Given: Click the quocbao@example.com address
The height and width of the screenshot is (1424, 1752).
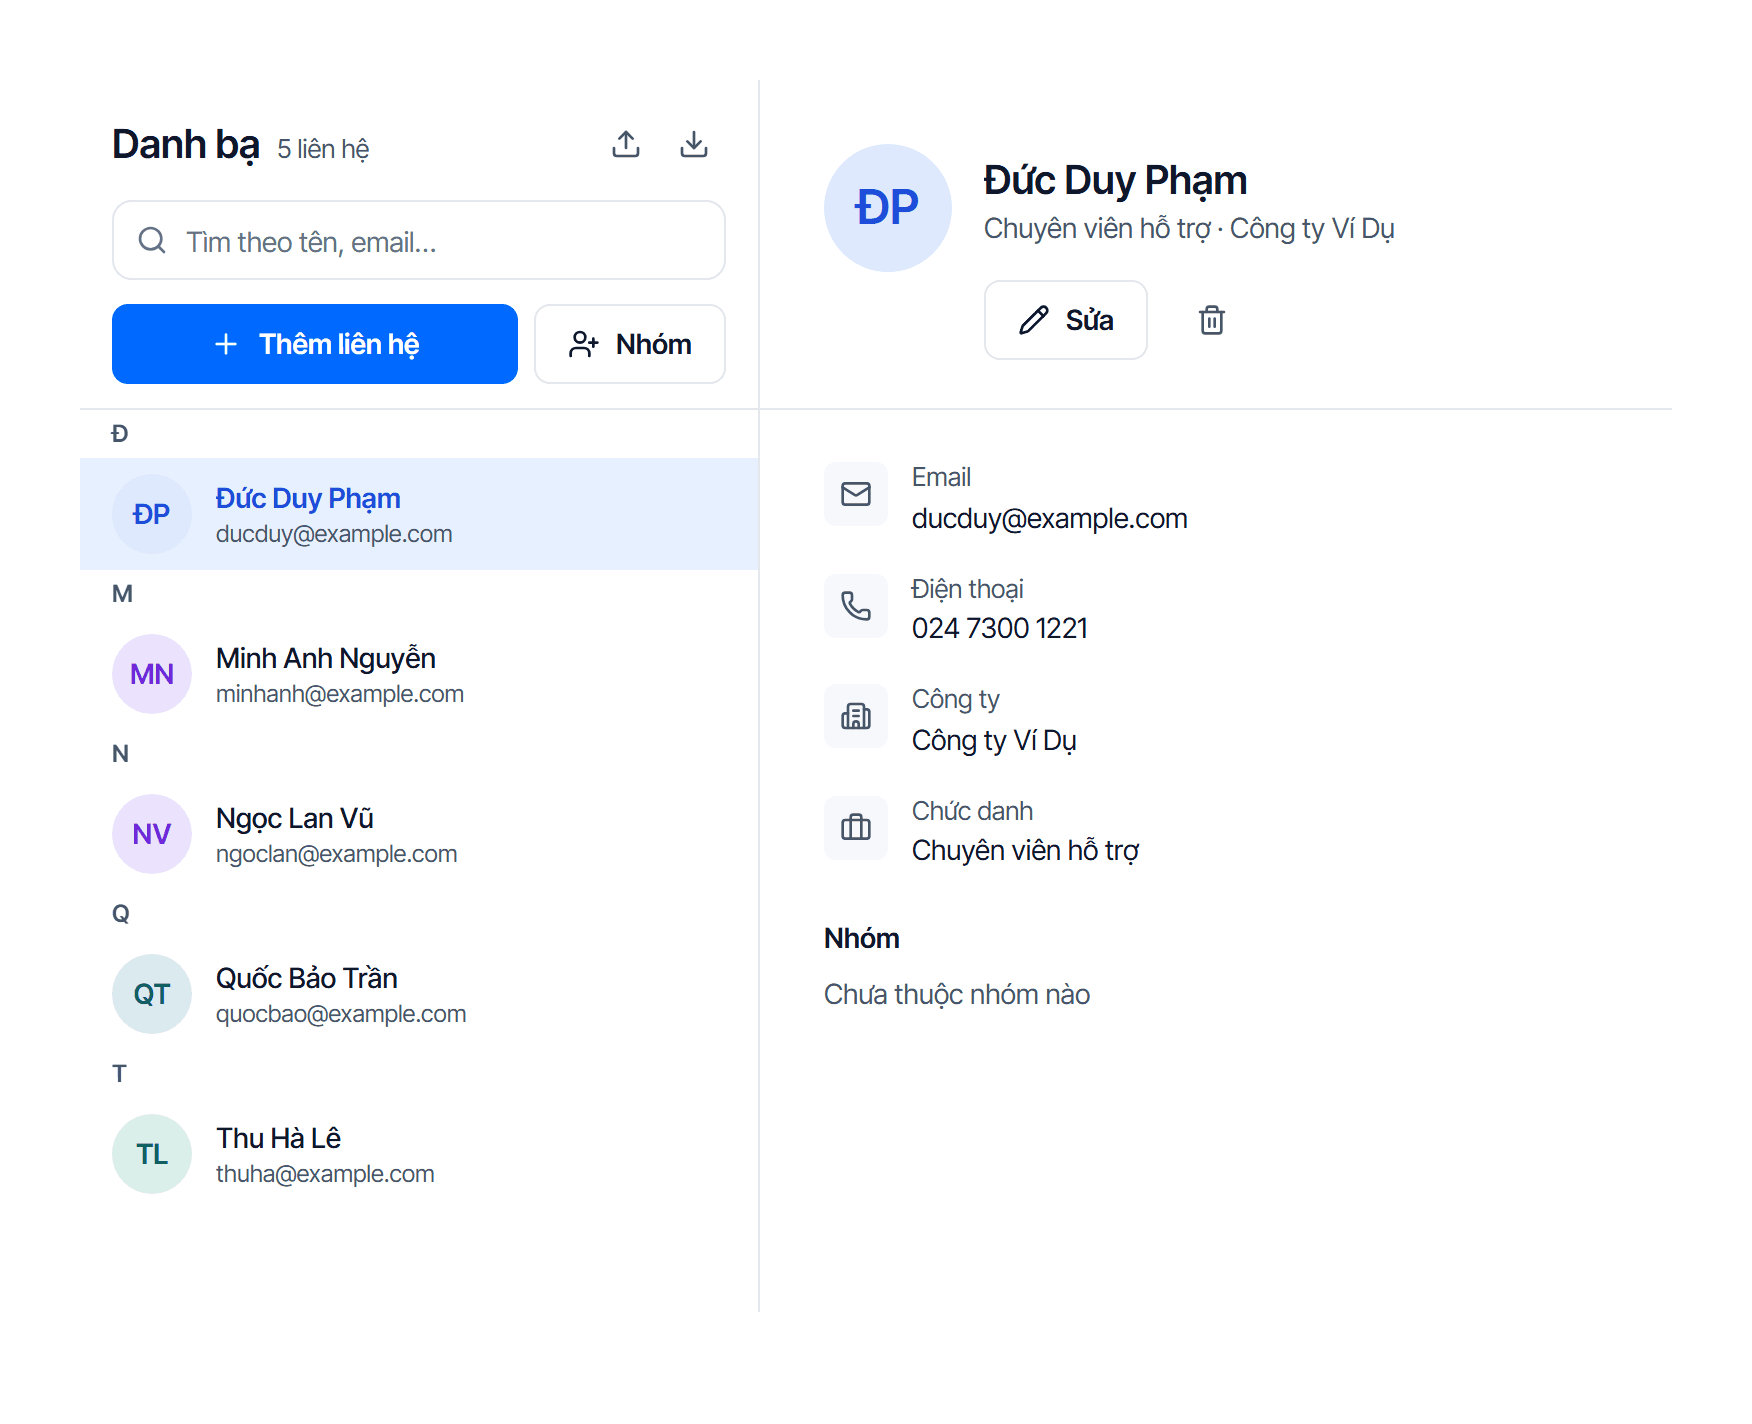Looking at the screenshot, I should tap(341, 1014).
